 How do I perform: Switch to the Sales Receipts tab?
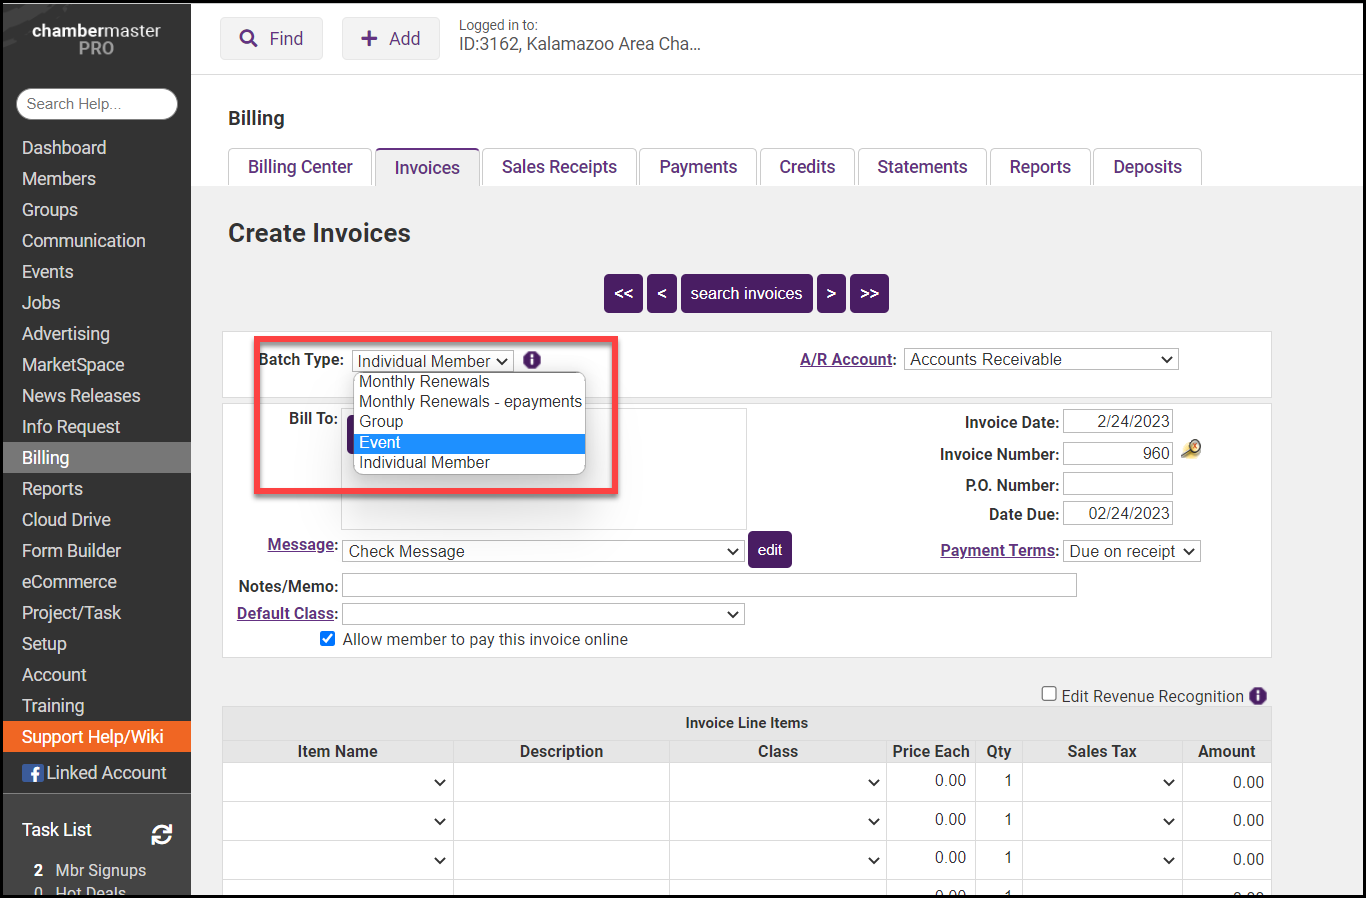(559, 167)
